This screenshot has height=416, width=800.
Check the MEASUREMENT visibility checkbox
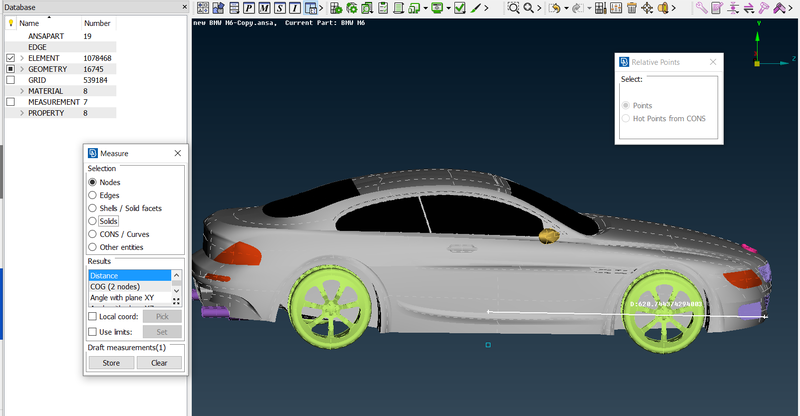pyautogui.click(x=11, y=102)
